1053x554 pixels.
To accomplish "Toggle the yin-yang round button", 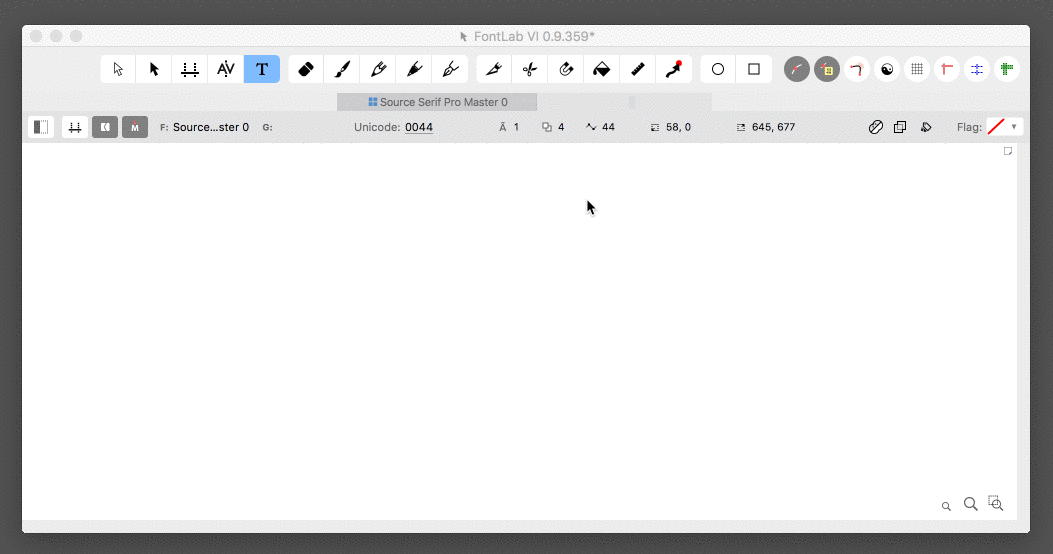I will point(887,69).
